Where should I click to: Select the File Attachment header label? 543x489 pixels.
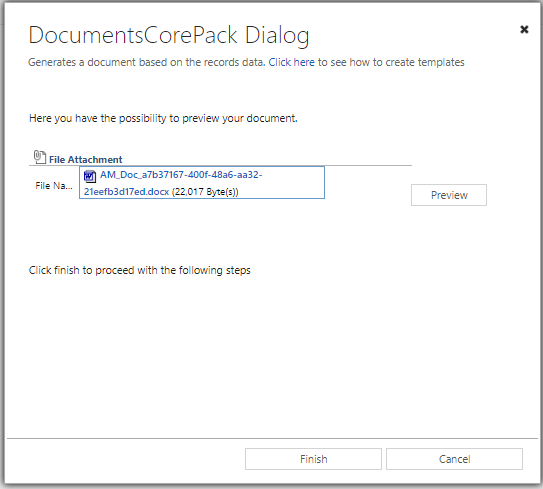[x=86, y=160]
